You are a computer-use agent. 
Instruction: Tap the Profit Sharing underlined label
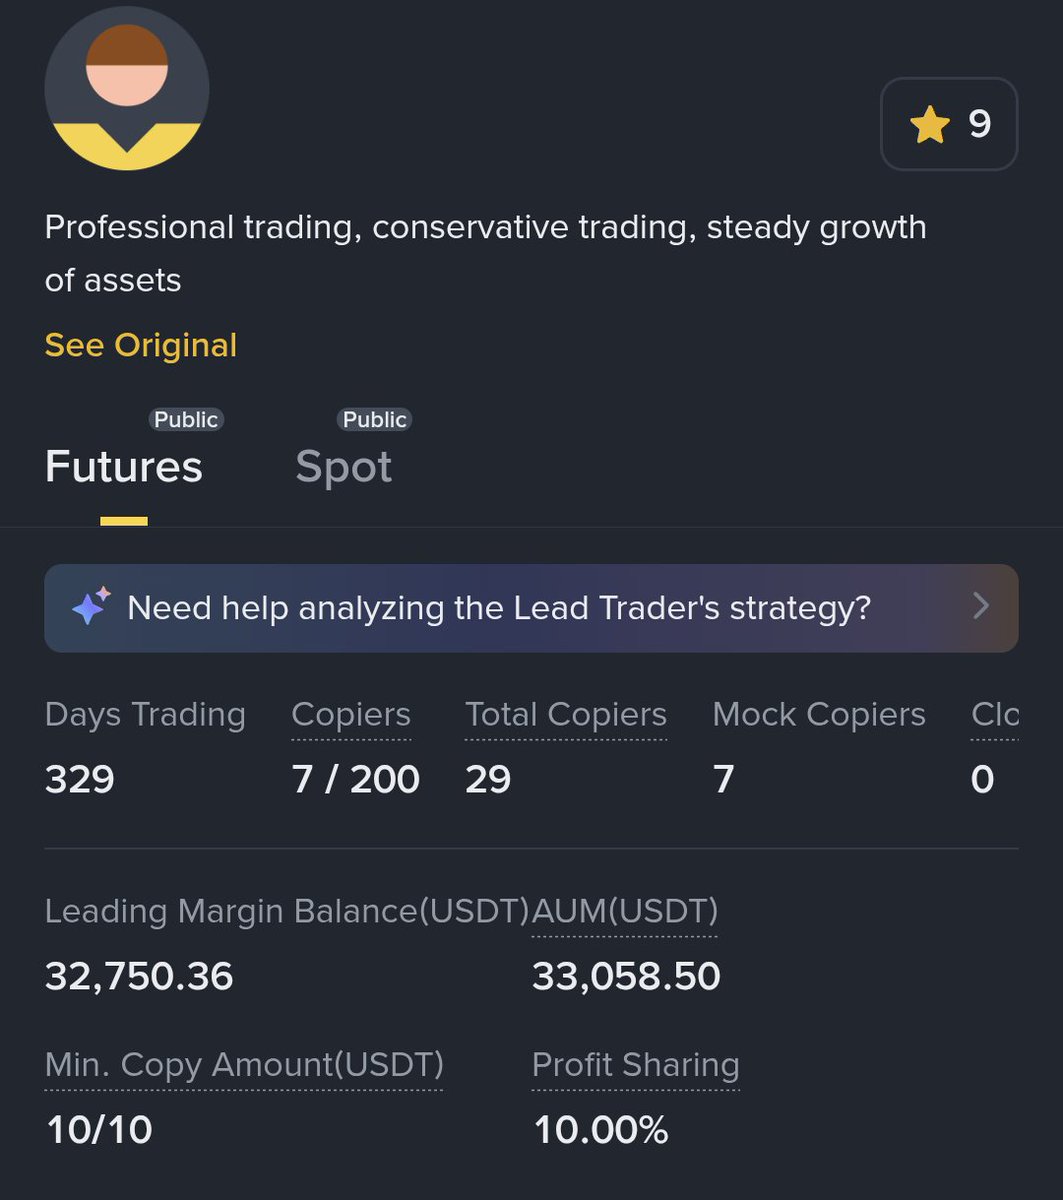[x=636, y=1065]
